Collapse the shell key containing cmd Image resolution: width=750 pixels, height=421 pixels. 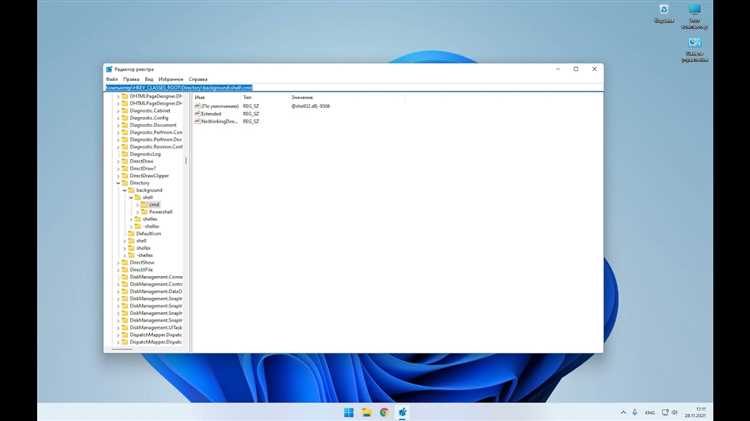point(131,198)
